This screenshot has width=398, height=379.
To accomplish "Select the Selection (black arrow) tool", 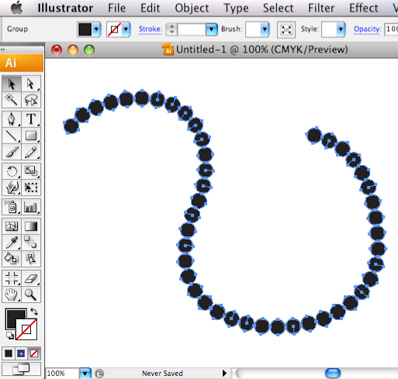I will (12, 84).
